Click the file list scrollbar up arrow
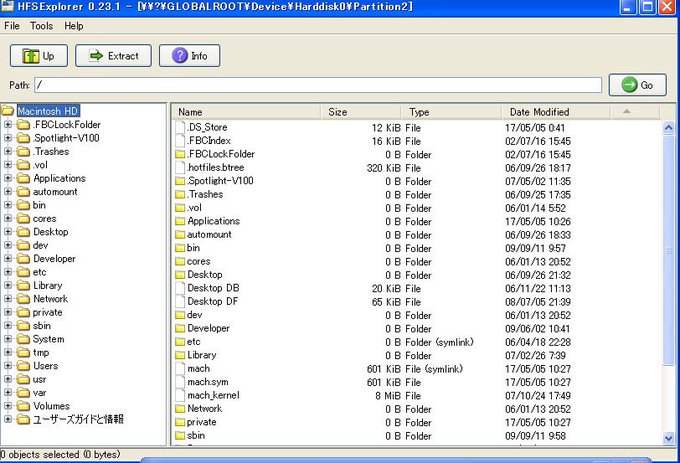680x463 pixels. 669,127
